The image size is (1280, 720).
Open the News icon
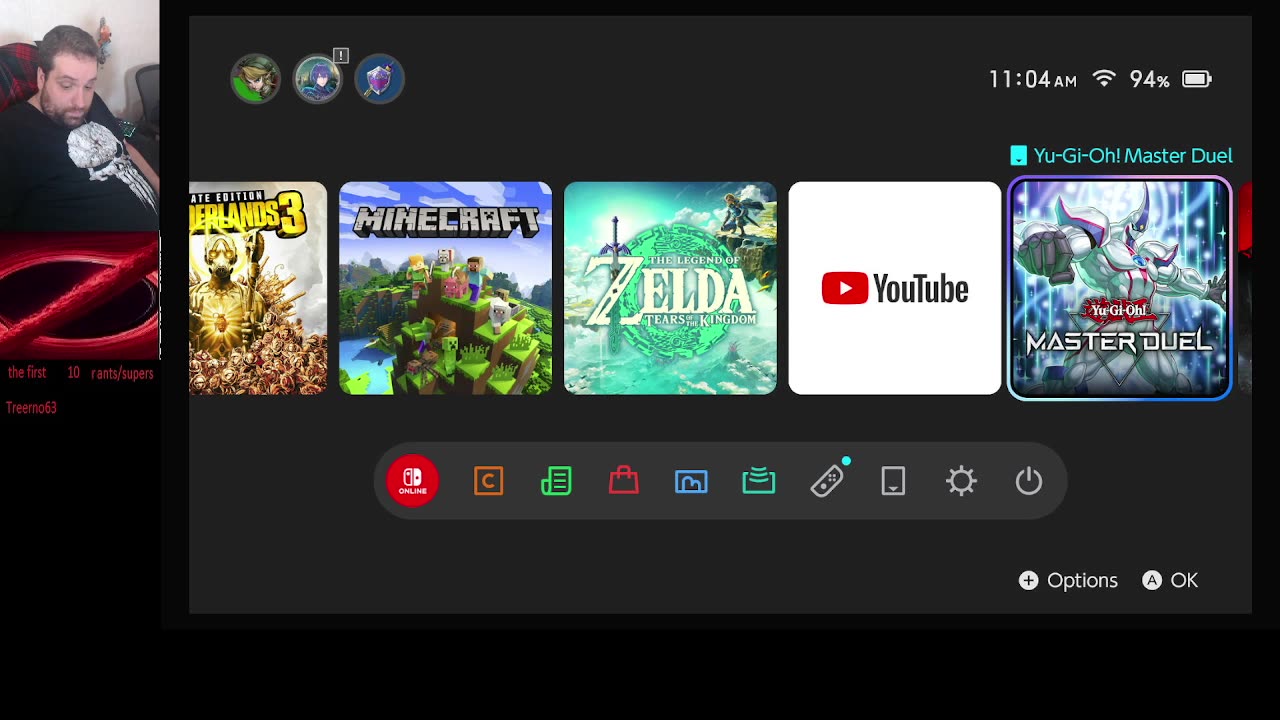pos(556,481)
